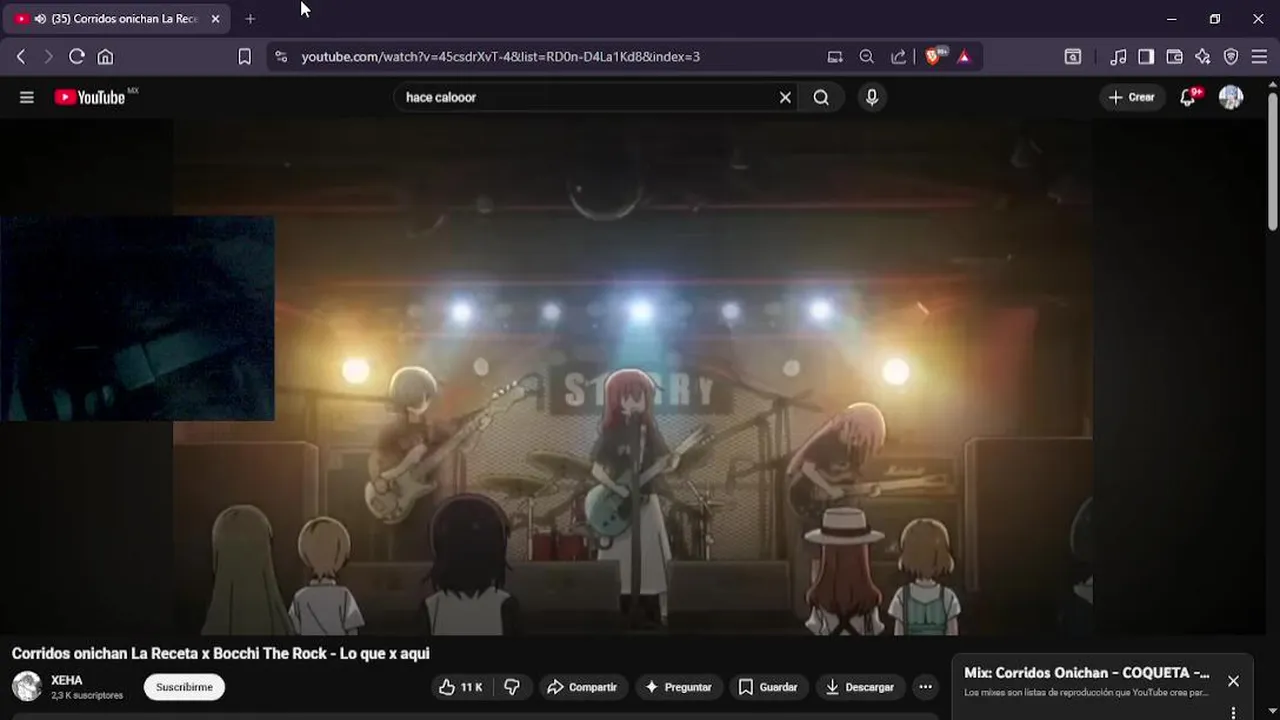
Task: Start voice search with microphone
Action: point(872,97)
